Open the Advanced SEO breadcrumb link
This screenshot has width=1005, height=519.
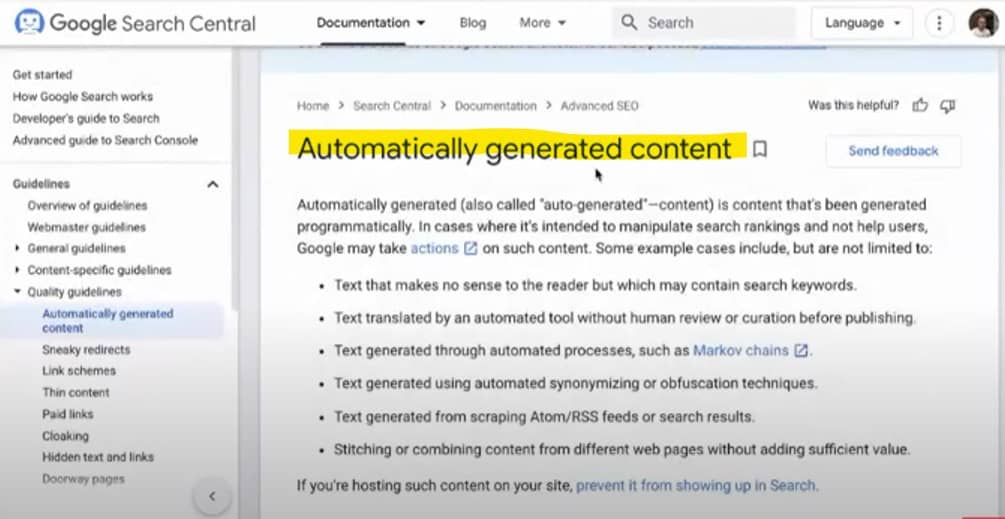pyautogui.click(x=599, y=106)
